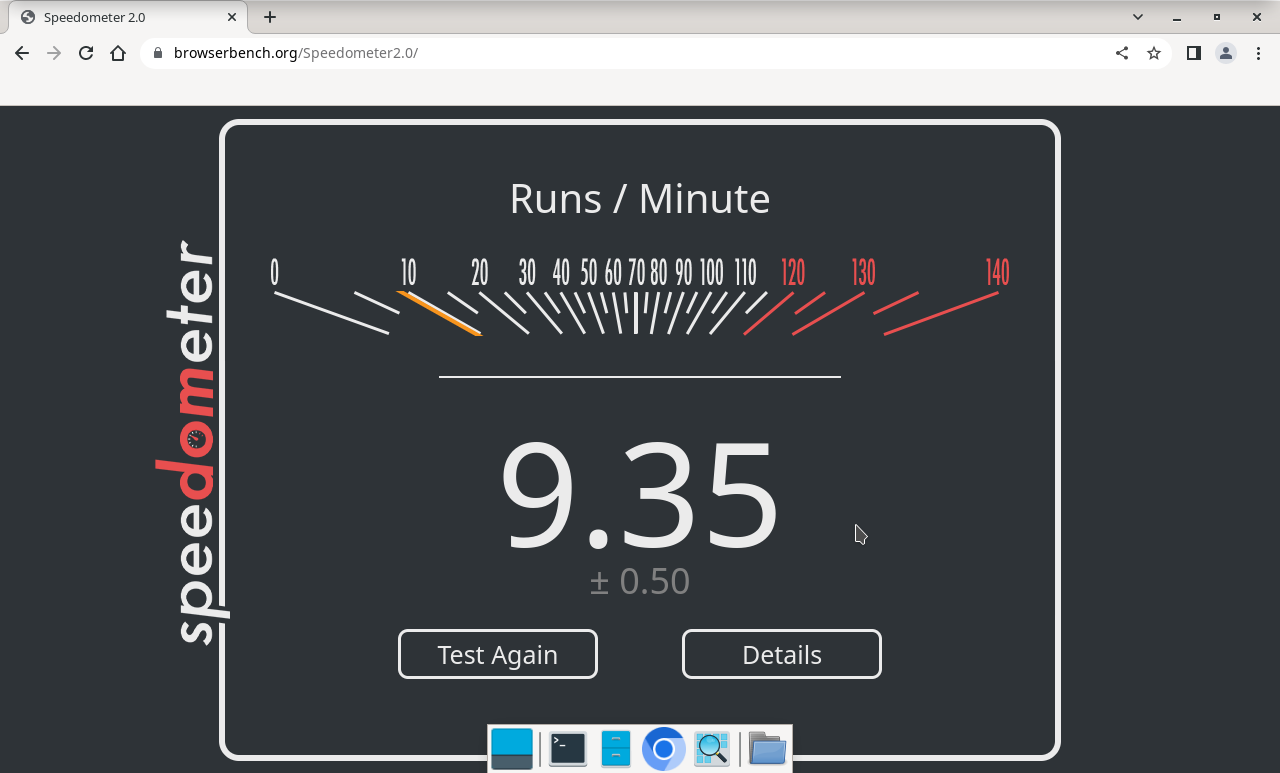1280x773 pixels.
Task: Open the folder icon in the dock
Action: click(767, 749)
